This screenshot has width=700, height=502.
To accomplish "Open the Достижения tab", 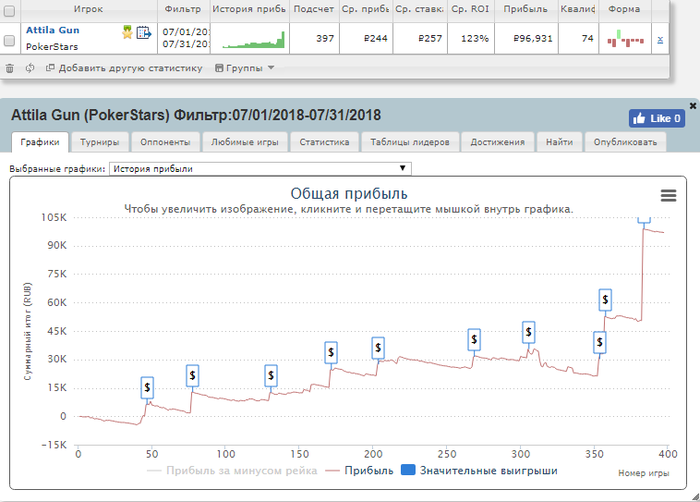I will tap(497, 142).
